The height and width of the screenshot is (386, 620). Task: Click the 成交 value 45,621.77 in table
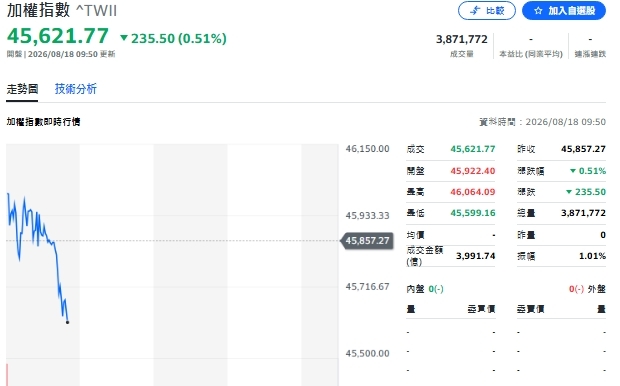pos(473,149)
